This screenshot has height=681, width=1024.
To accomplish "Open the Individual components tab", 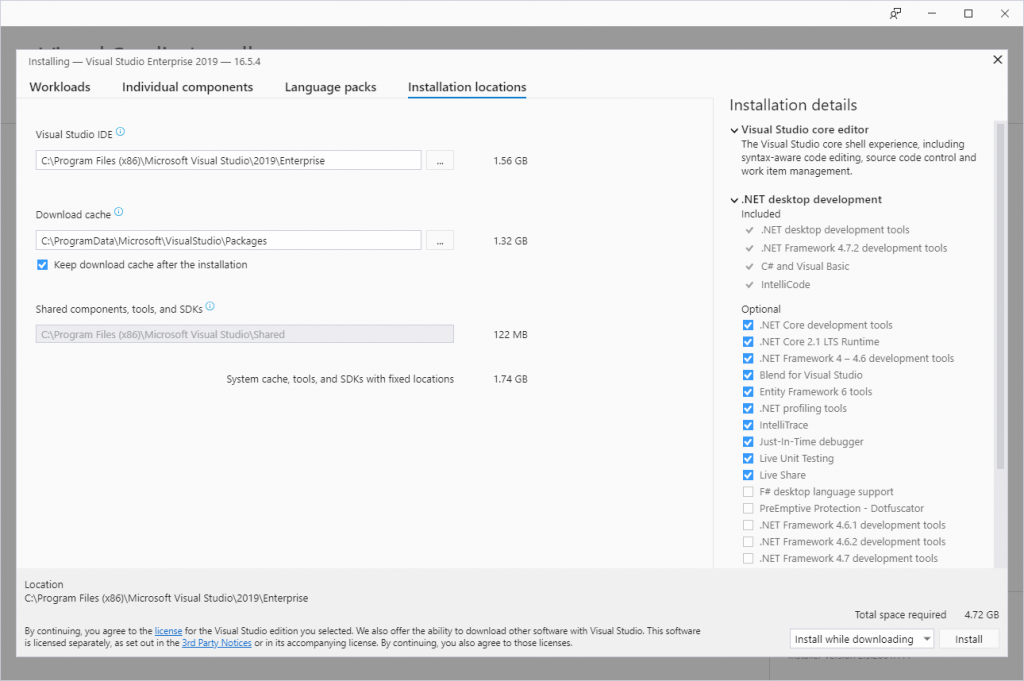I will 187,87.
